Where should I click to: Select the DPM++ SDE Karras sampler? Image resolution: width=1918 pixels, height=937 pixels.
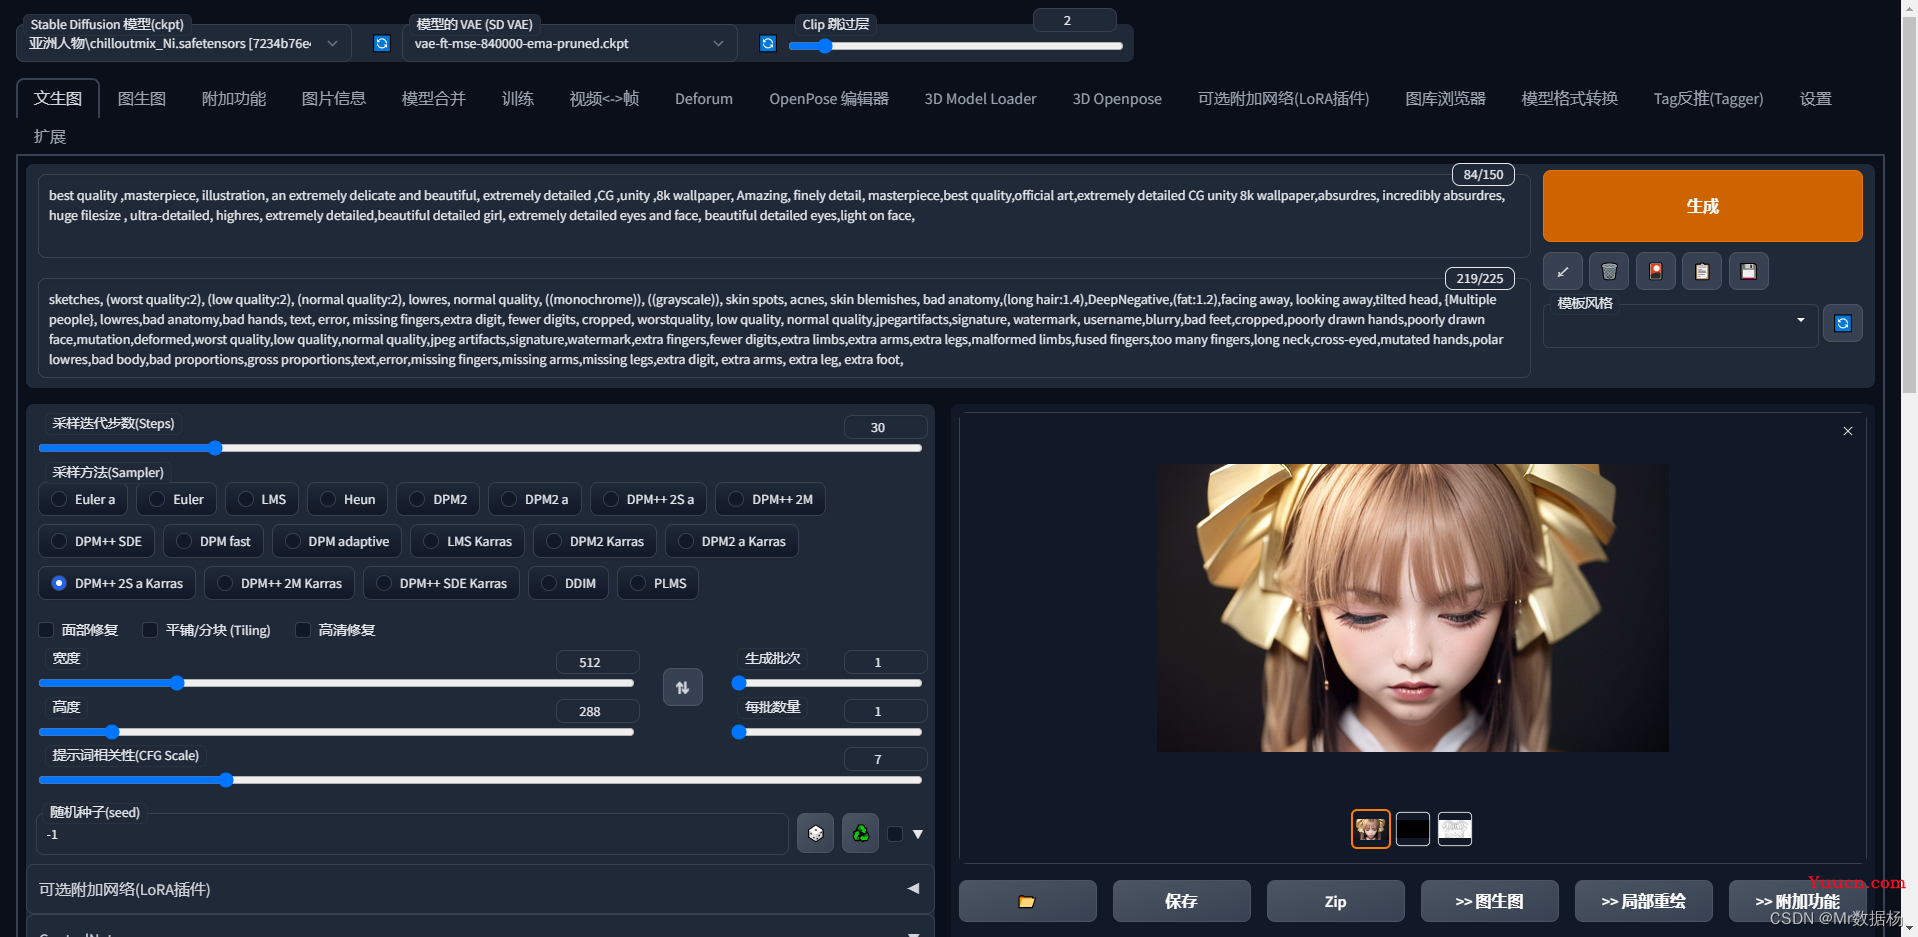pos(442,583)
